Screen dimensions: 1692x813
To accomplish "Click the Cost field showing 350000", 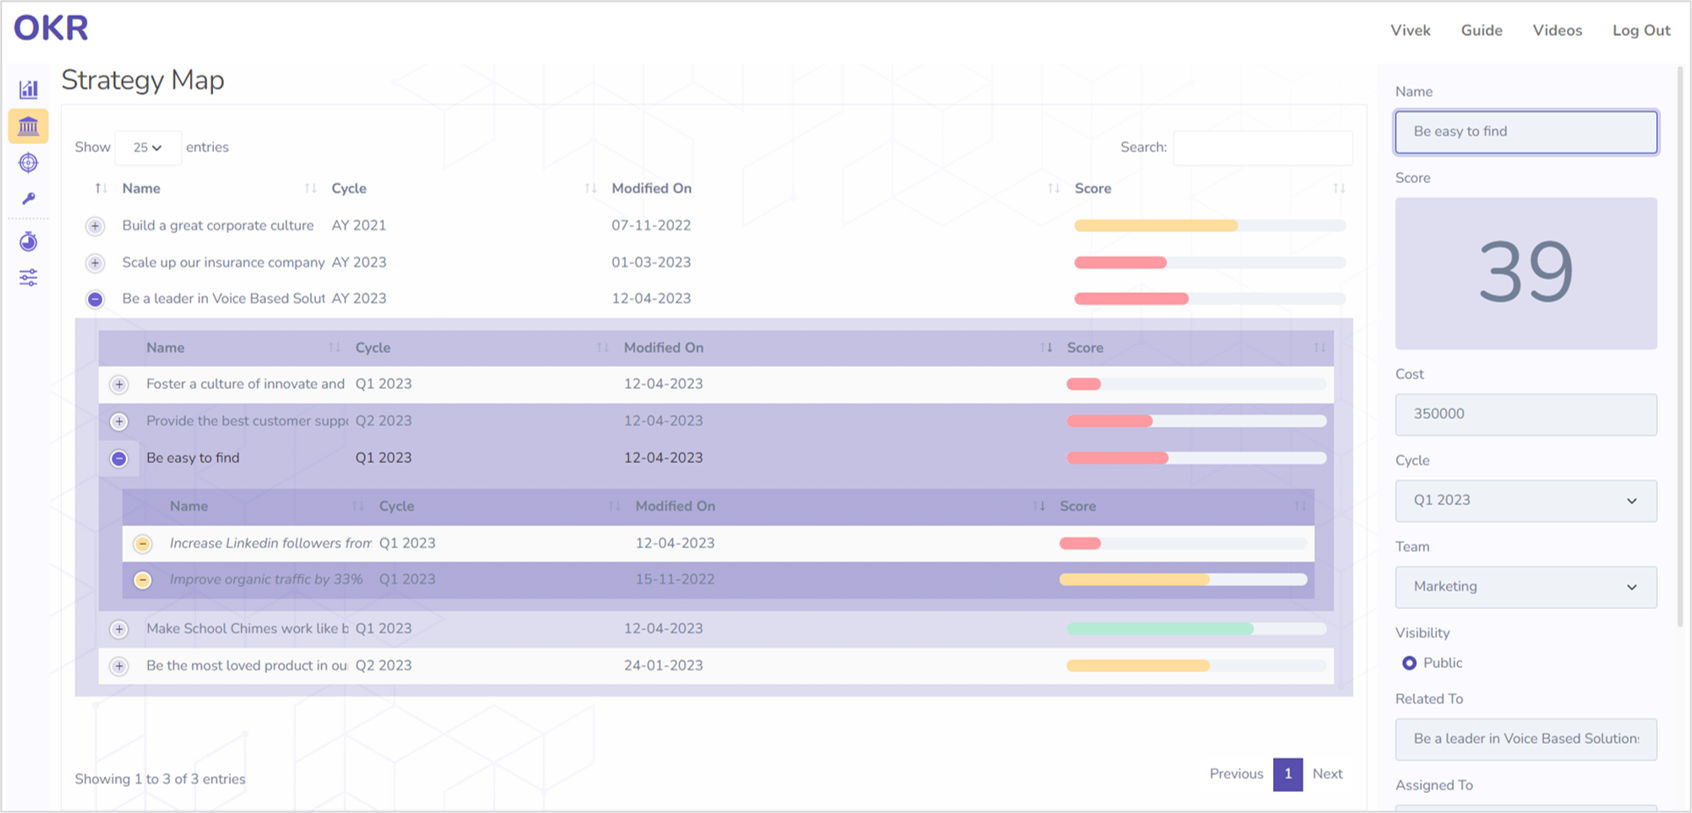I will tap(1526, 414).
